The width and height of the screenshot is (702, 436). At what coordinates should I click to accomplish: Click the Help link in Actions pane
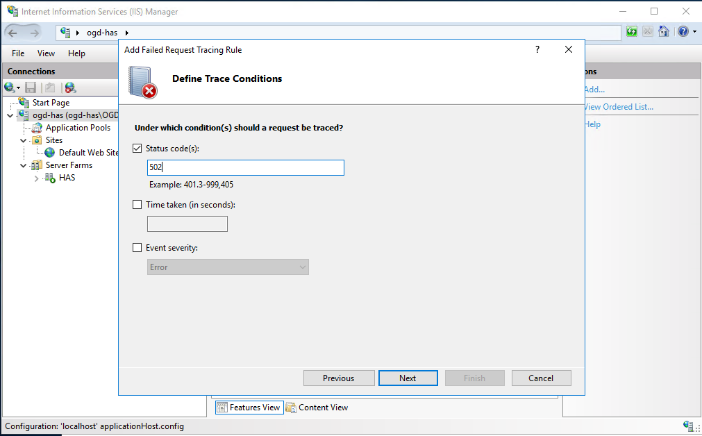(x=593, y=124)
